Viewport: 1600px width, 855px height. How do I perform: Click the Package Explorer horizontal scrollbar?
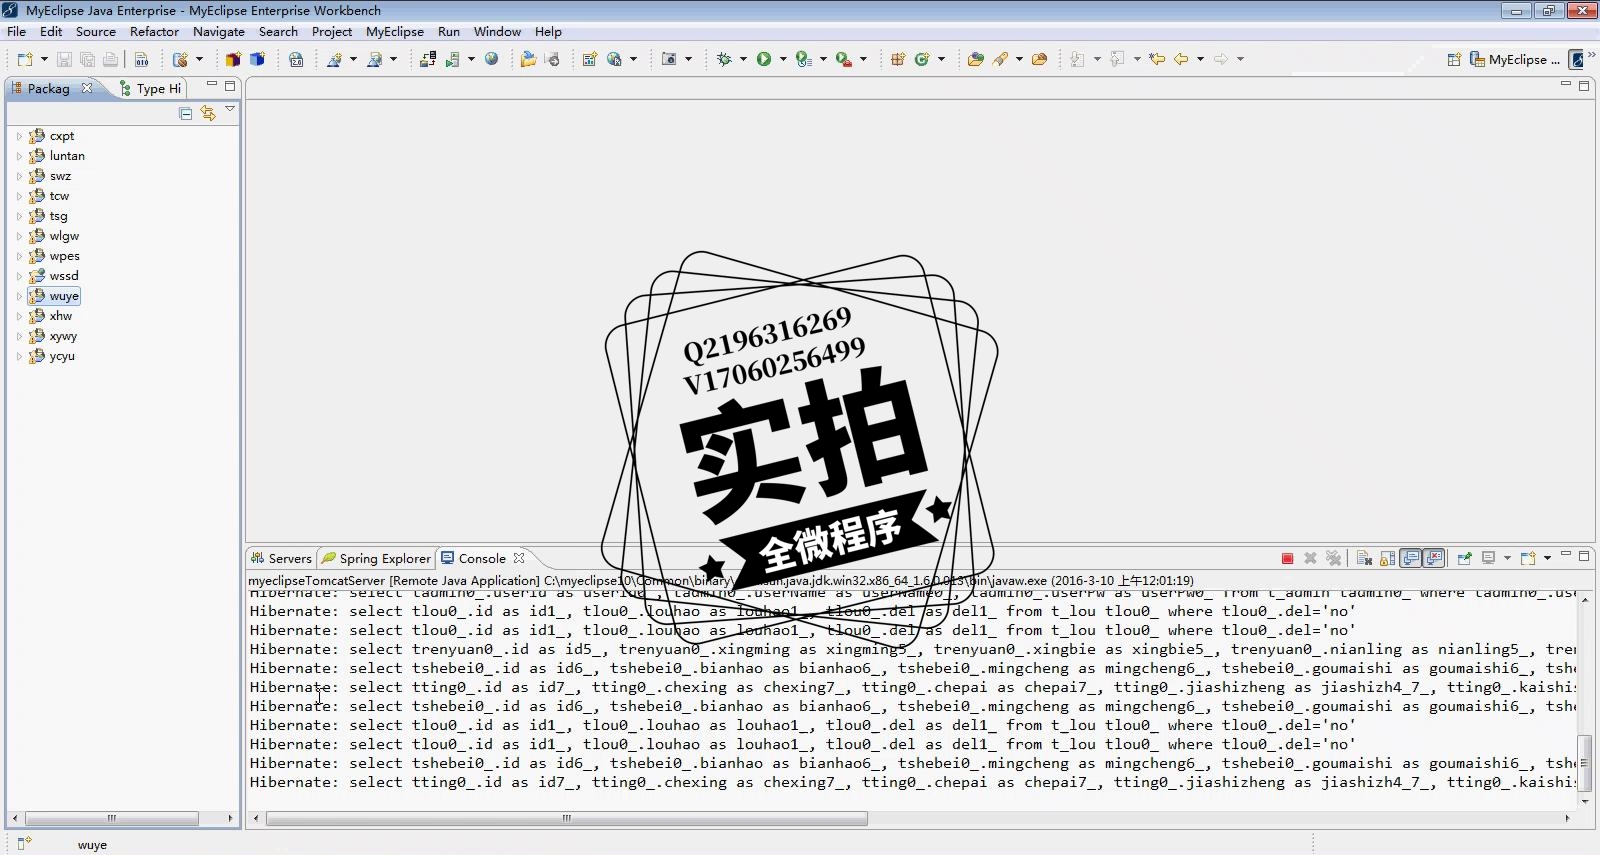[x=122, y=818]
